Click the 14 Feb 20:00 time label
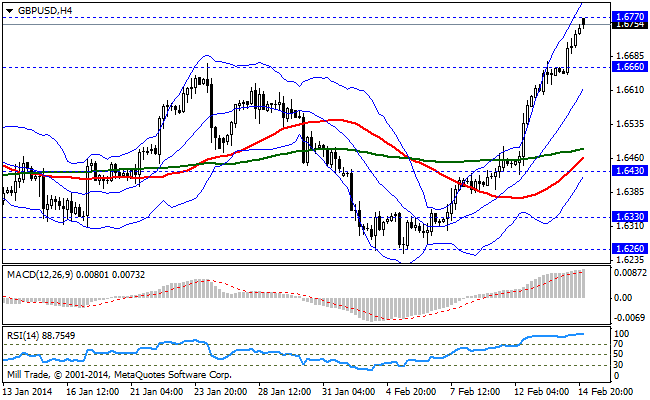 coord(606,392)
